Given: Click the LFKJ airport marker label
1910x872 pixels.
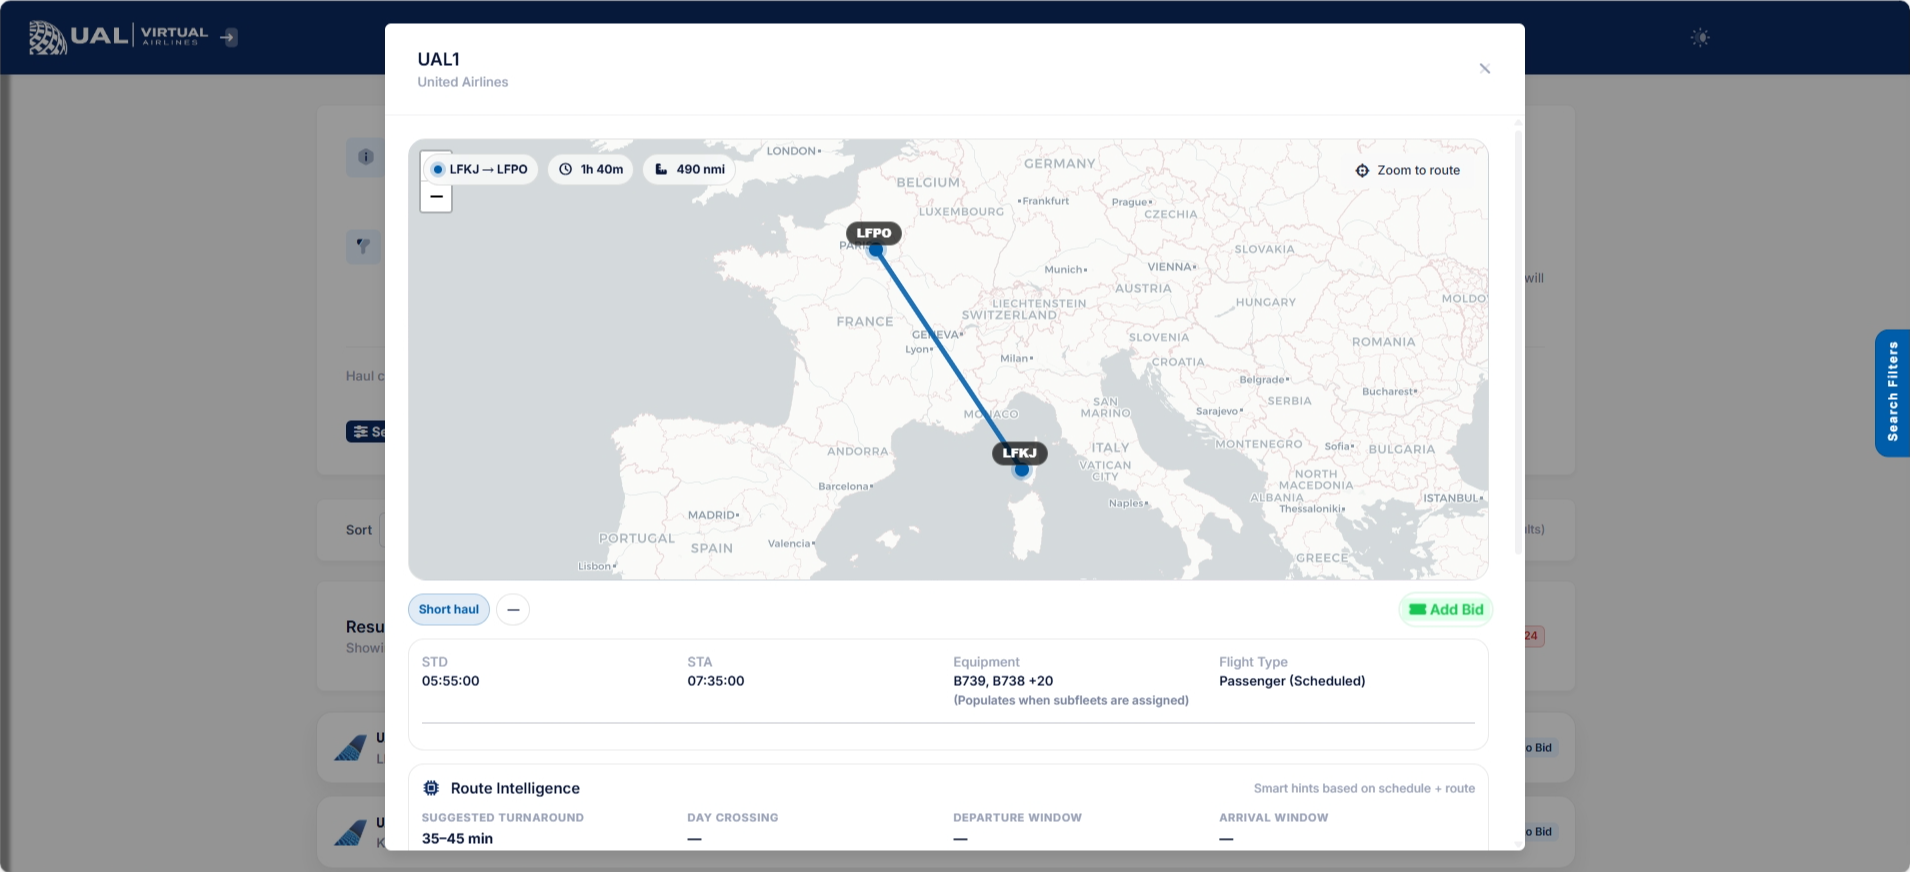Looking at the screenshot, I should 1019,453.
